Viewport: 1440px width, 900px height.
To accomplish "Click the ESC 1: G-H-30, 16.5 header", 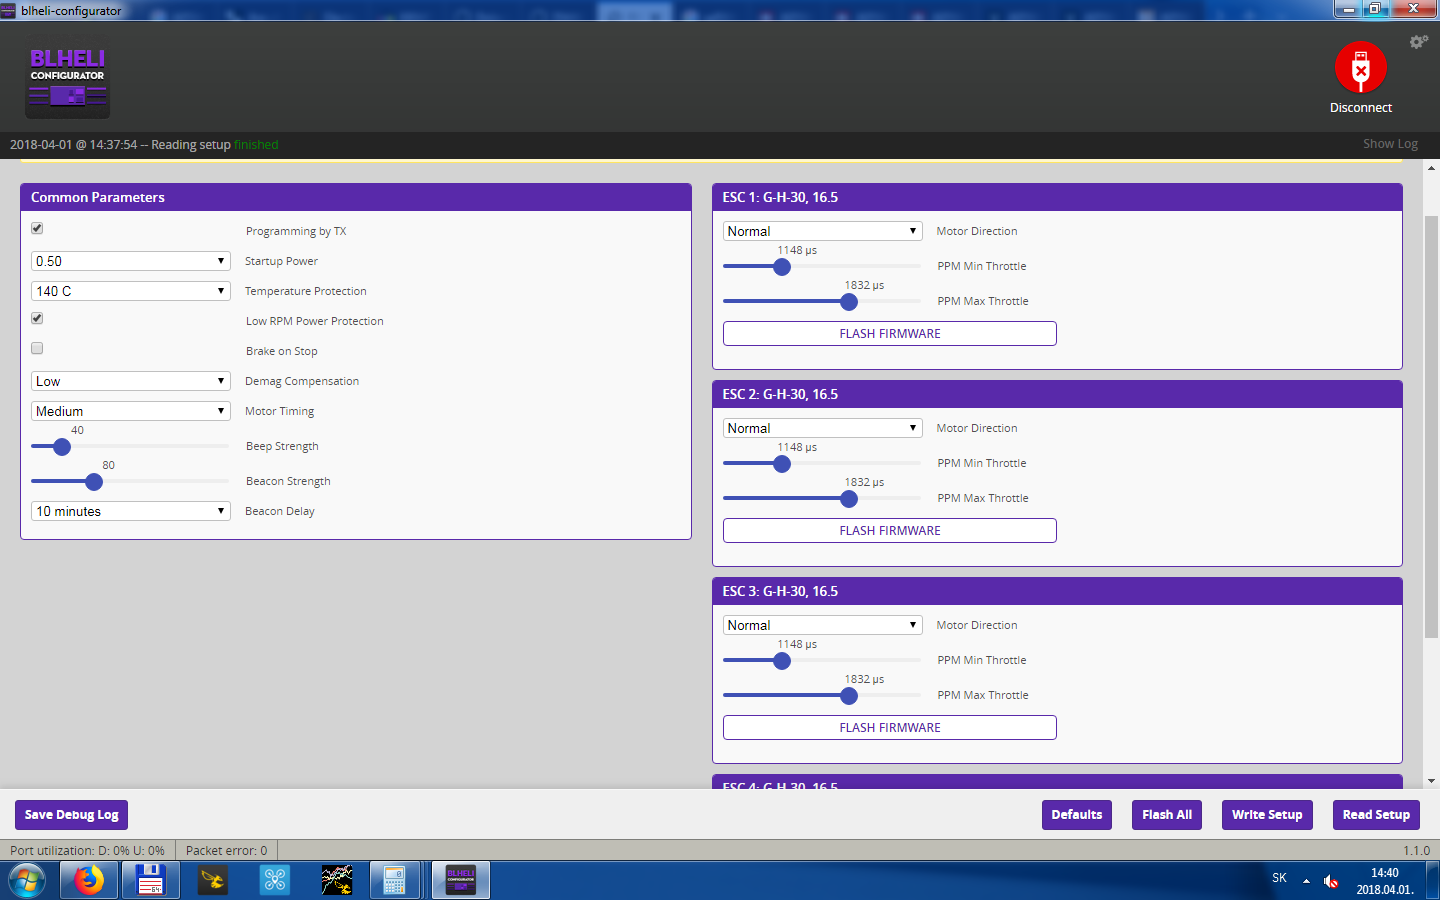I will [1057, 197].
